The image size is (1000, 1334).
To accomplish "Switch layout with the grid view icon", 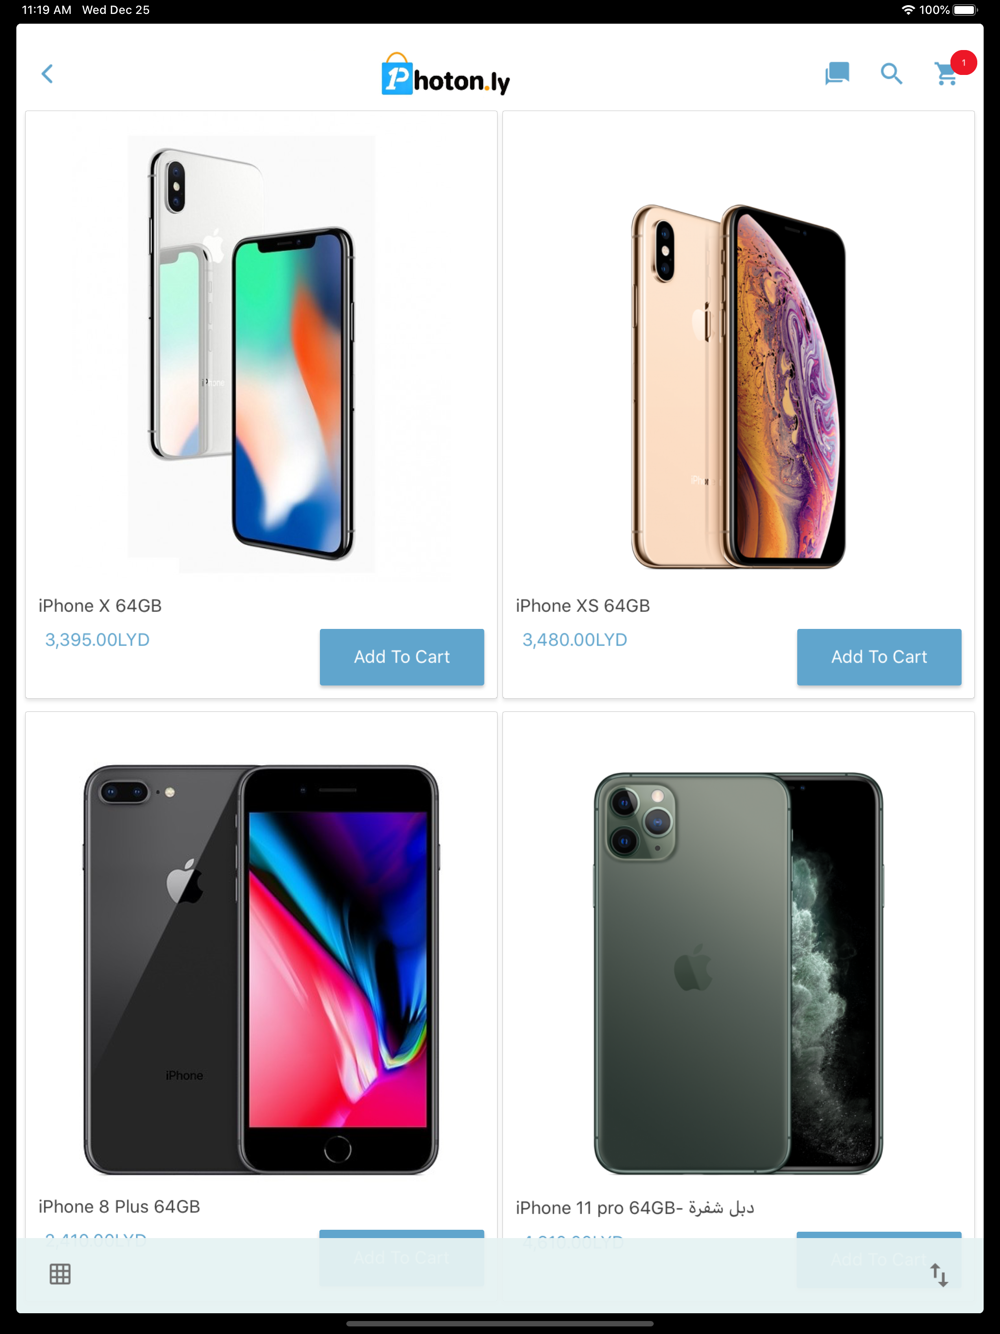I will point(60,1274).
